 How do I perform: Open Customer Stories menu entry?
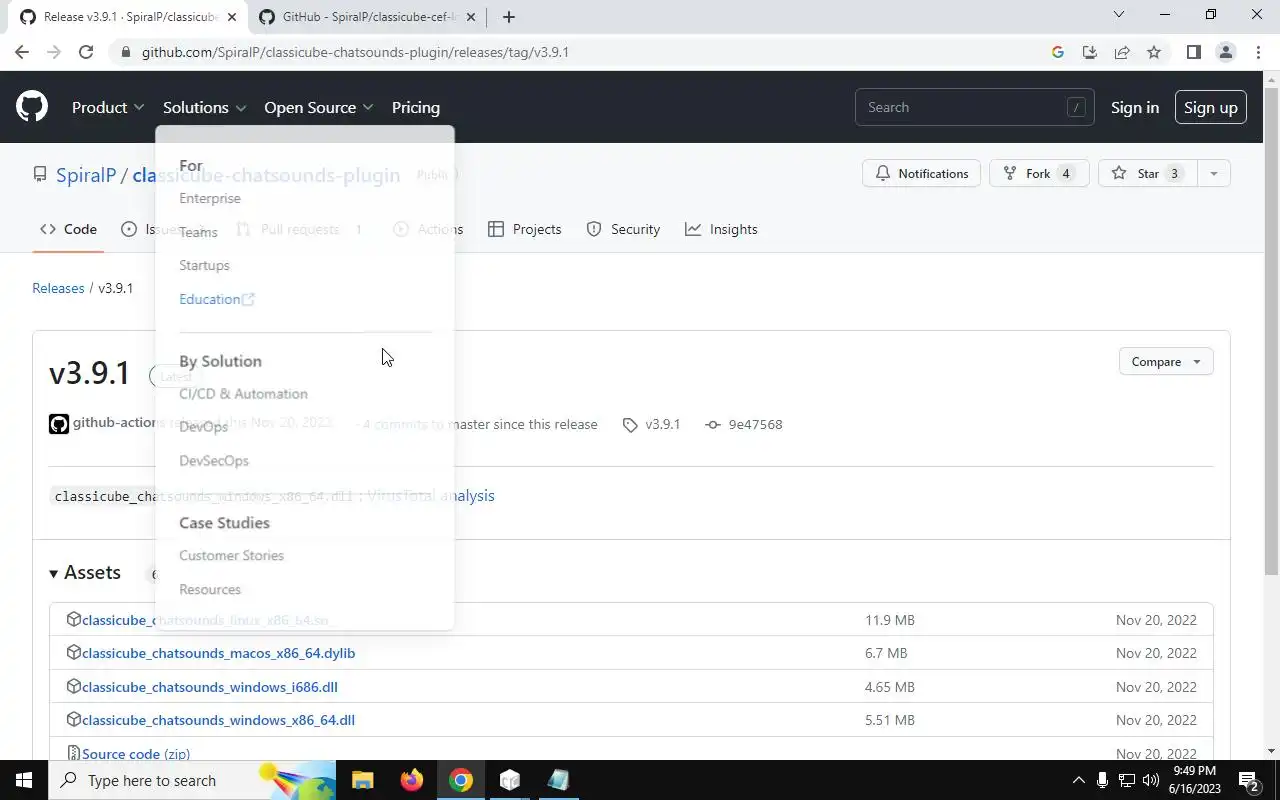point(231,555)
